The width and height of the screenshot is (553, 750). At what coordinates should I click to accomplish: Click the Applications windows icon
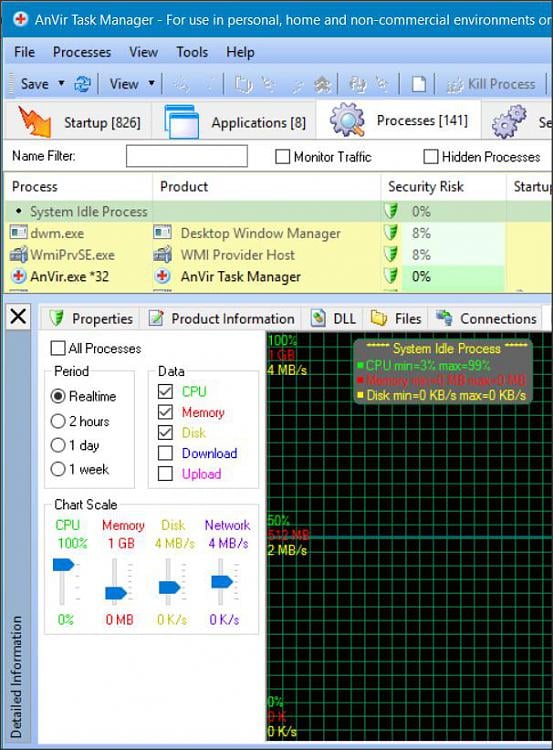[x=181, y=121]
